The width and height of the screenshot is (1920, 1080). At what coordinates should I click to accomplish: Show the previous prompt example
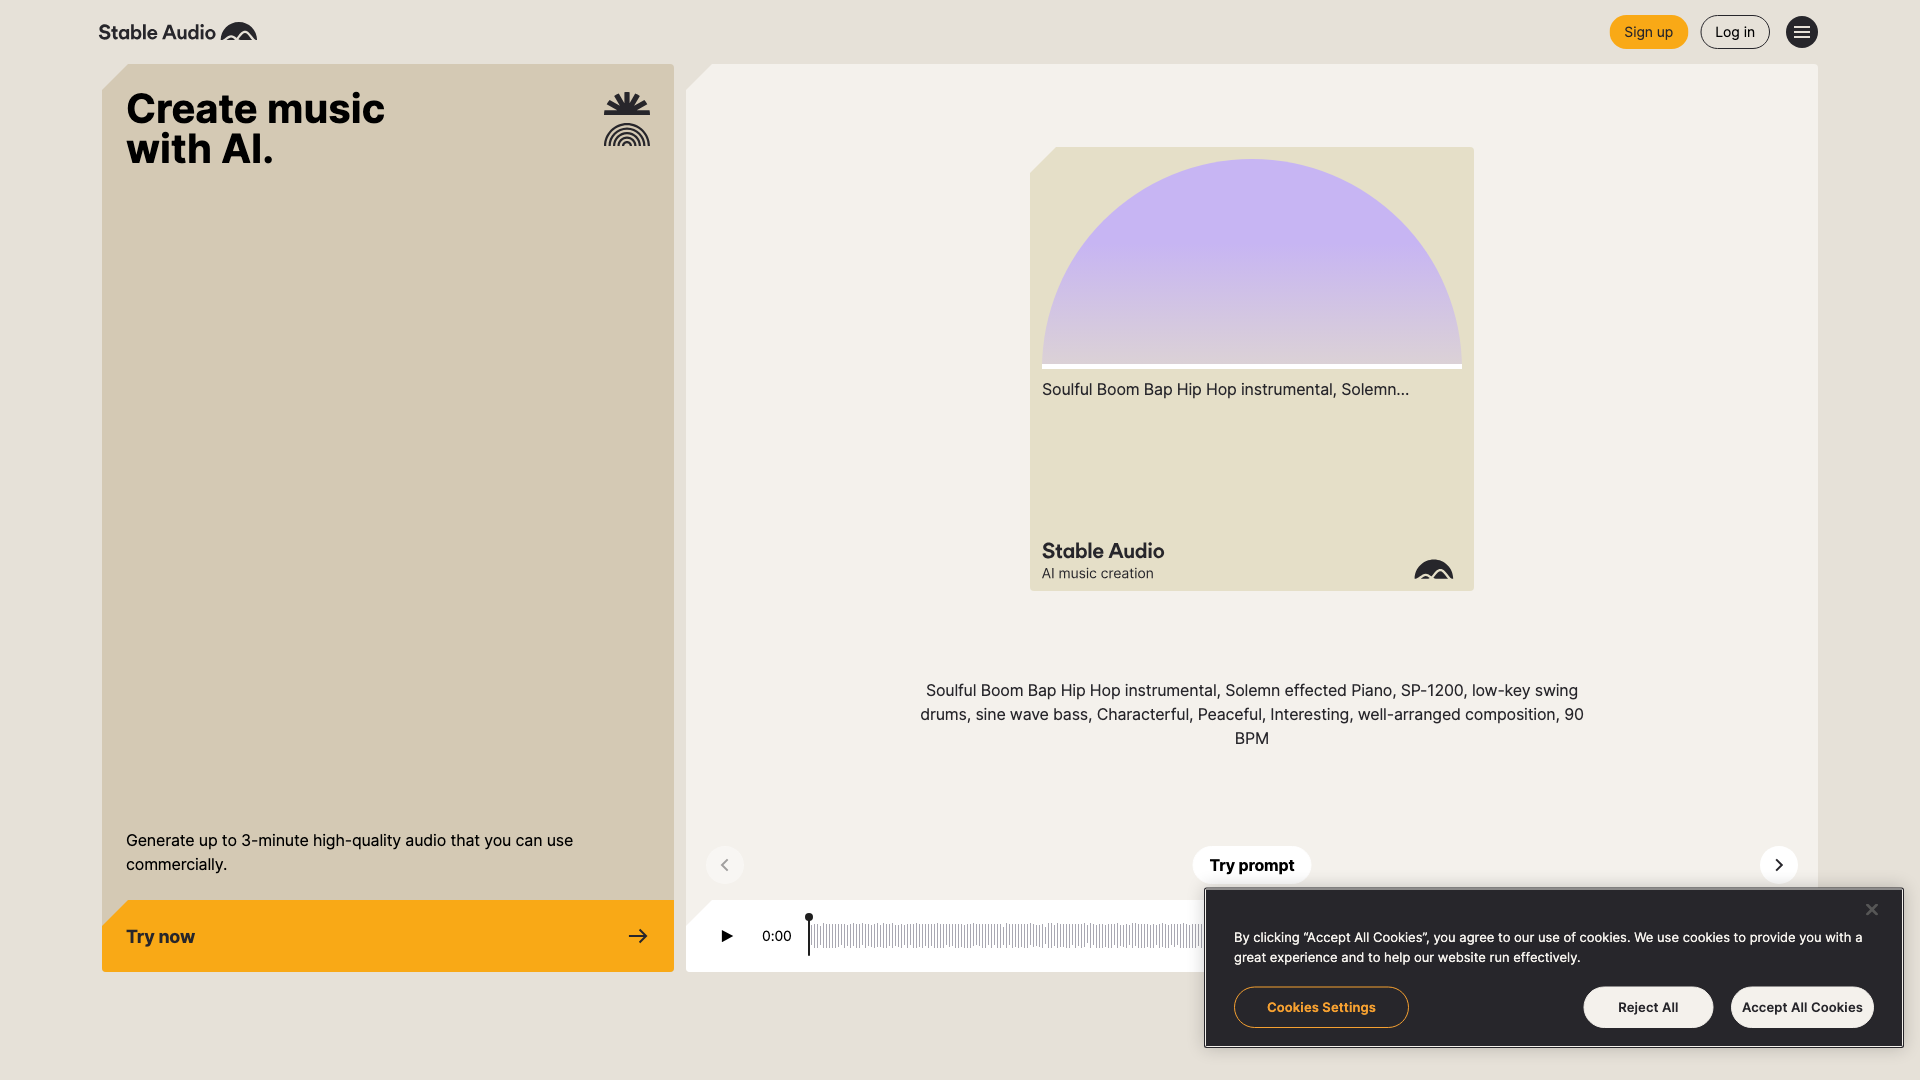click(x=725, y=865)
